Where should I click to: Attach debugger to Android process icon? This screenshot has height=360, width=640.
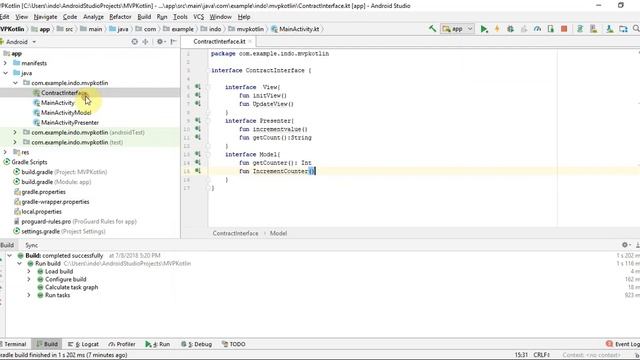(x=551, y=29)
